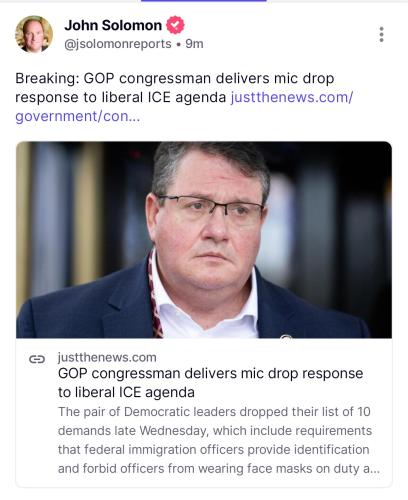Select the purple active tab indicator at top
The width and height of the screenshot is (408, 500).
(204, 1)
